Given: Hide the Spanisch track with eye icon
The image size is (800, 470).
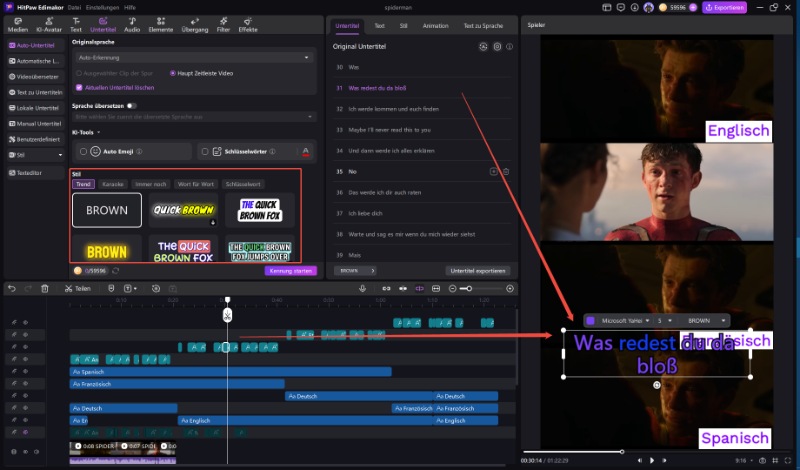Looking at the screenshot, I should [x=25, y=372].
